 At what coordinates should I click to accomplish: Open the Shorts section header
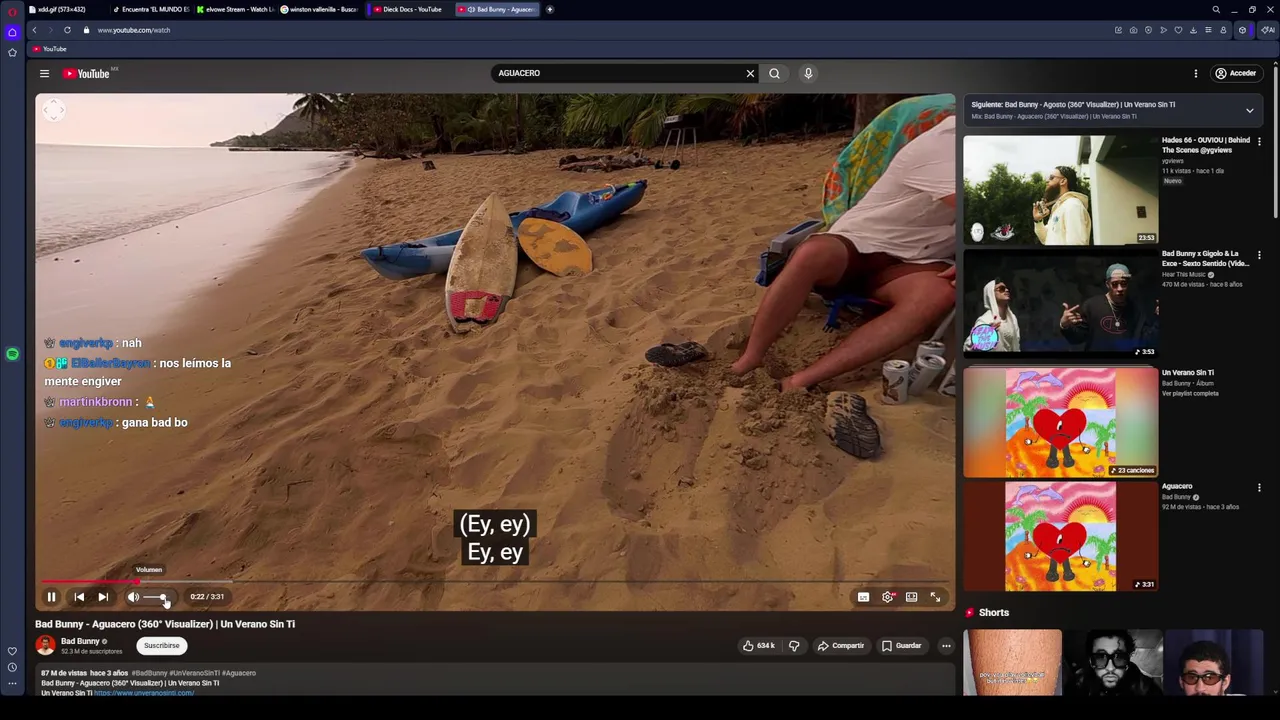point(987,612)
